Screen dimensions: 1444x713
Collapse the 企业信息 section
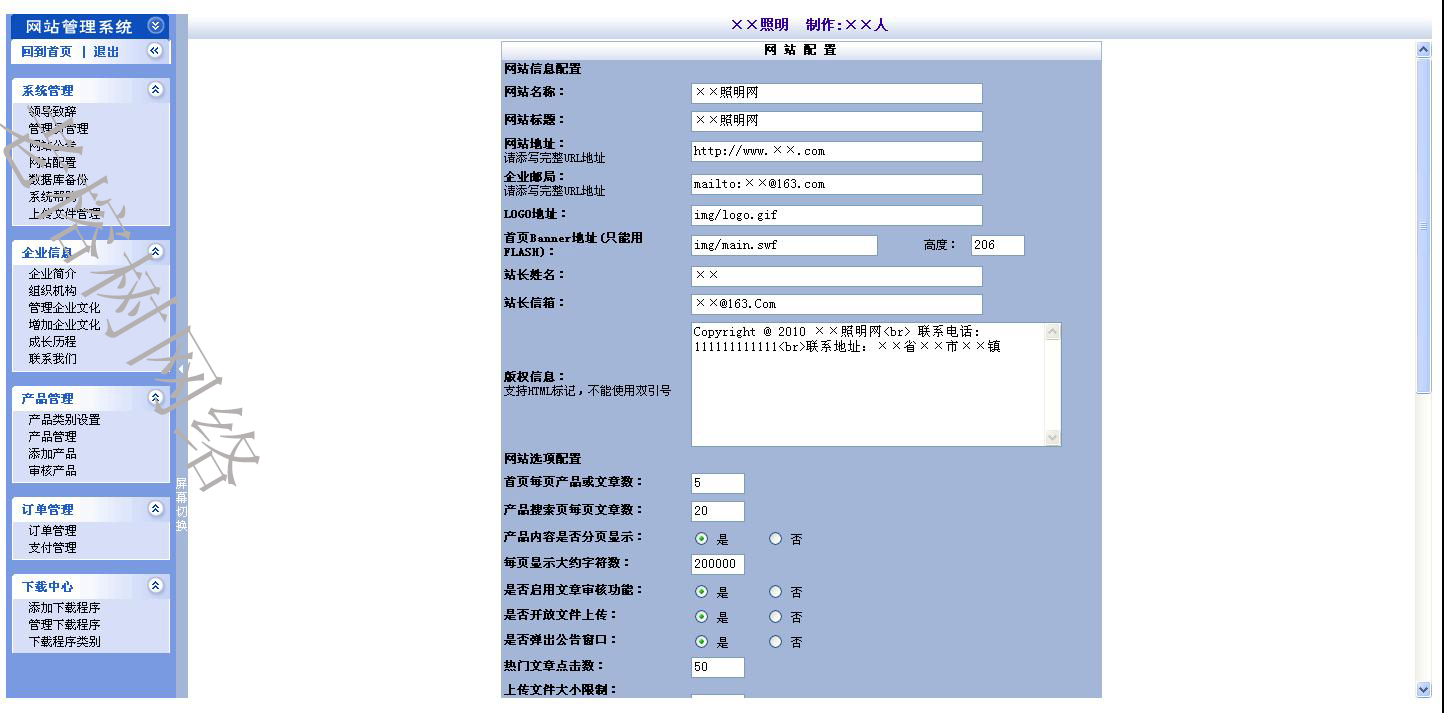coord(155,252)
